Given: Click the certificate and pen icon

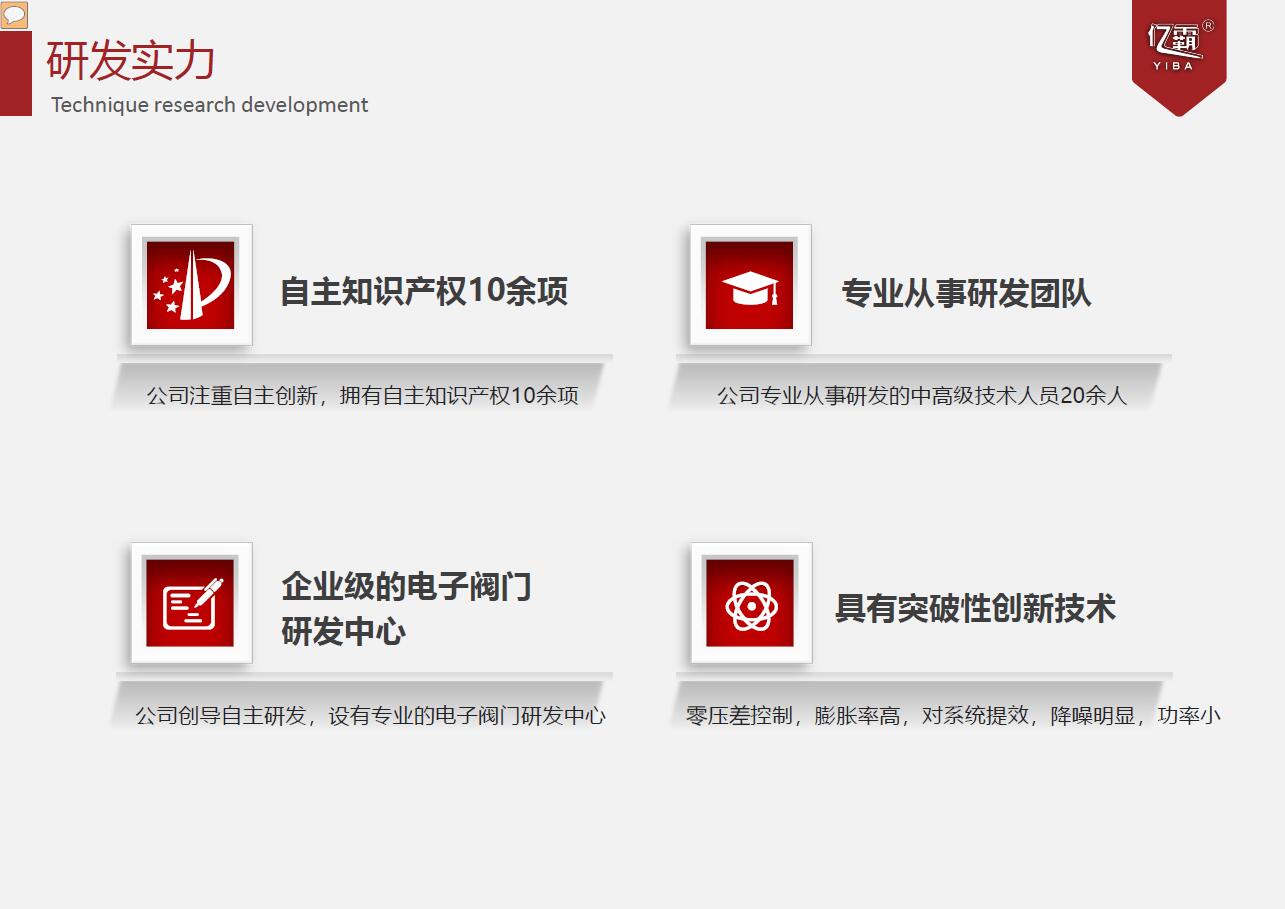Looking at the screenshot, I should [x=190, y=603].
